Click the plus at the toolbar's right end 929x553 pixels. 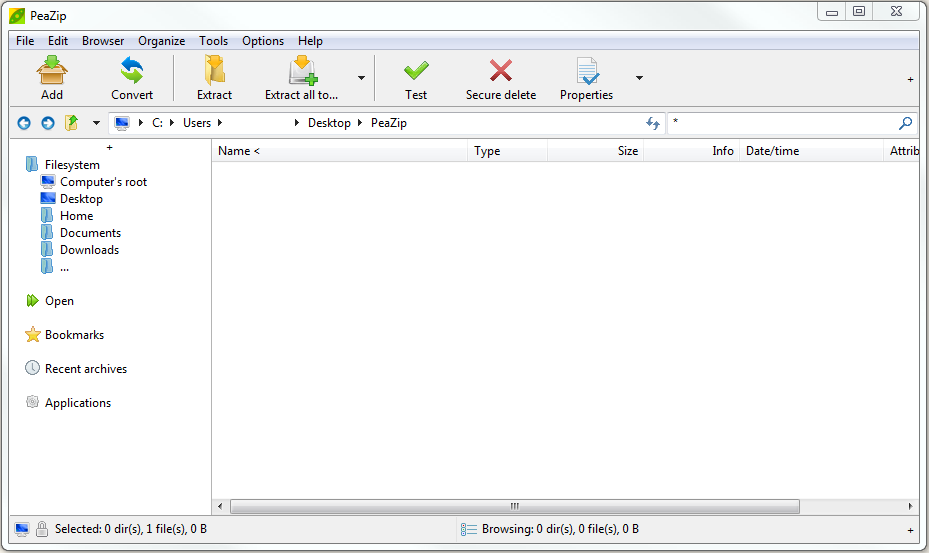pos(911,79)
